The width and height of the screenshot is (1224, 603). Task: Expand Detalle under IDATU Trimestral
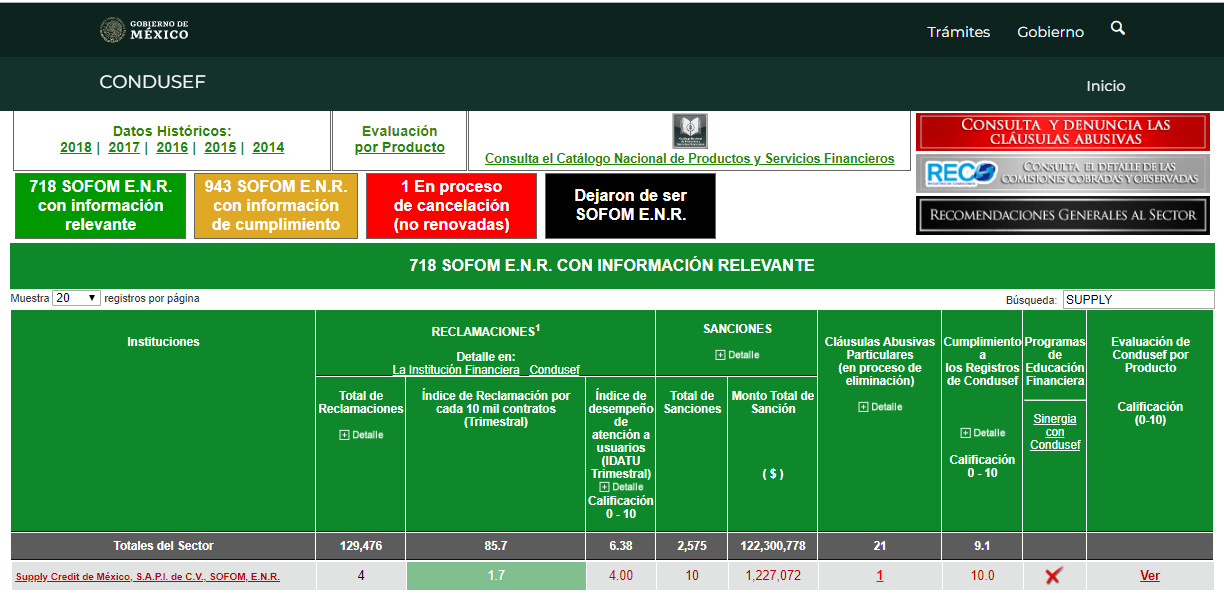coord(621,487)
